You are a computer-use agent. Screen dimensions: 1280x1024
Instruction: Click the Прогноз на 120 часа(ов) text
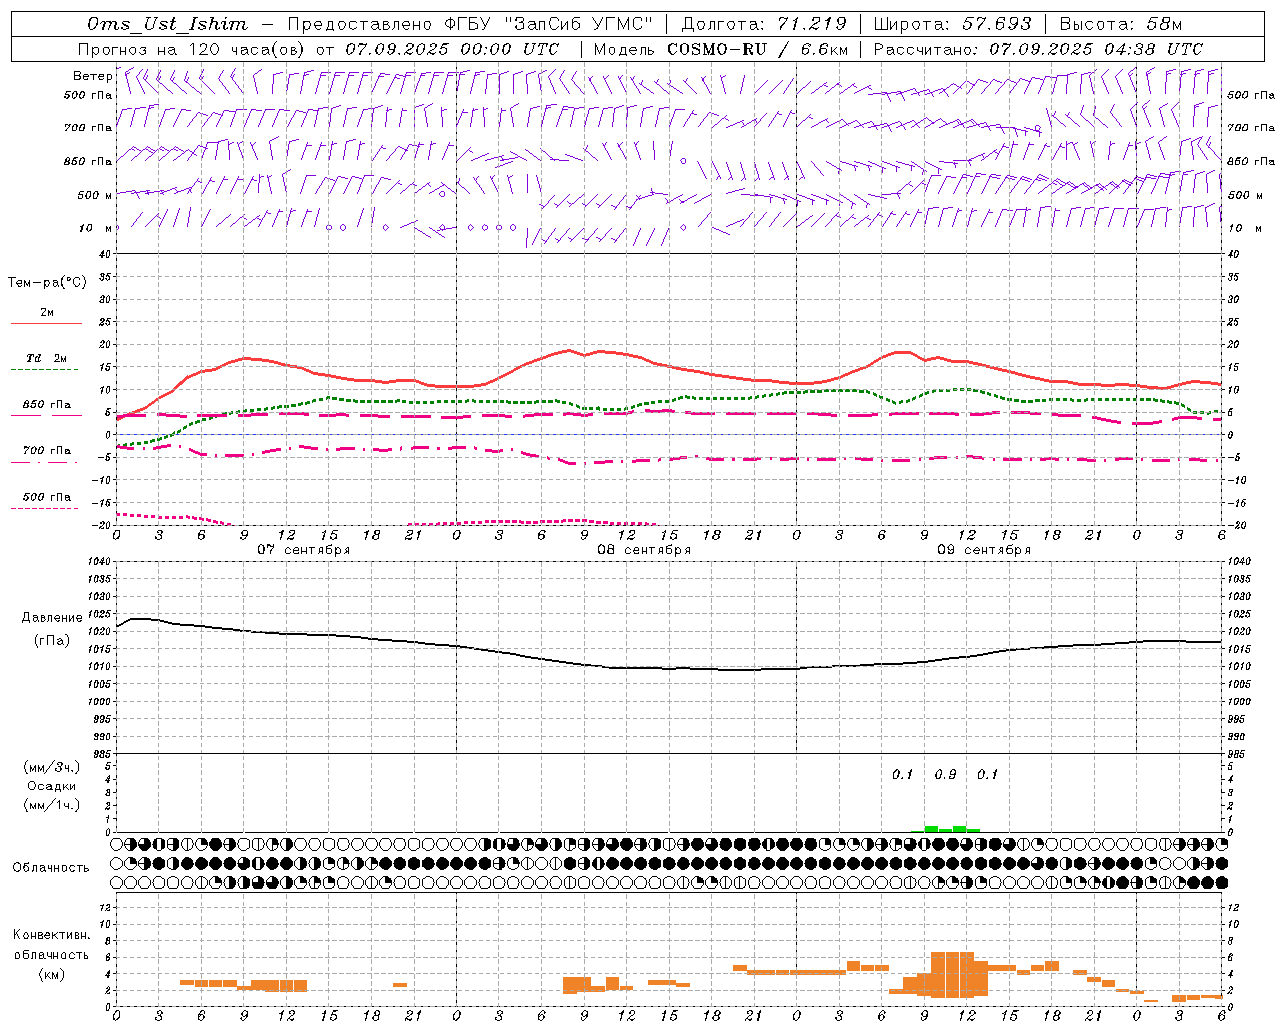pos(192,49)
